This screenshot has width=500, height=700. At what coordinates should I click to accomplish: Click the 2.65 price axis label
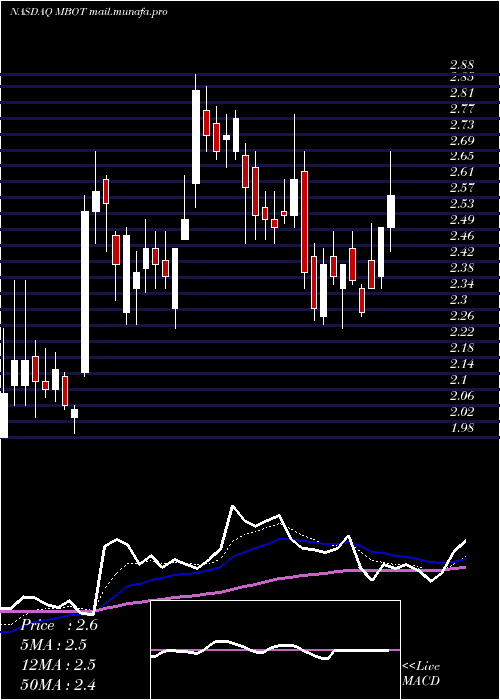click(462, 156)
